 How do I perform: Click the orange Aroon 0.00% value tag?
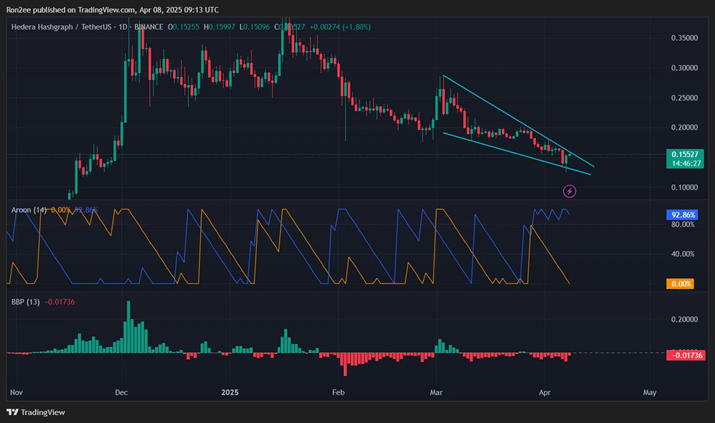[x=680, y=284]
